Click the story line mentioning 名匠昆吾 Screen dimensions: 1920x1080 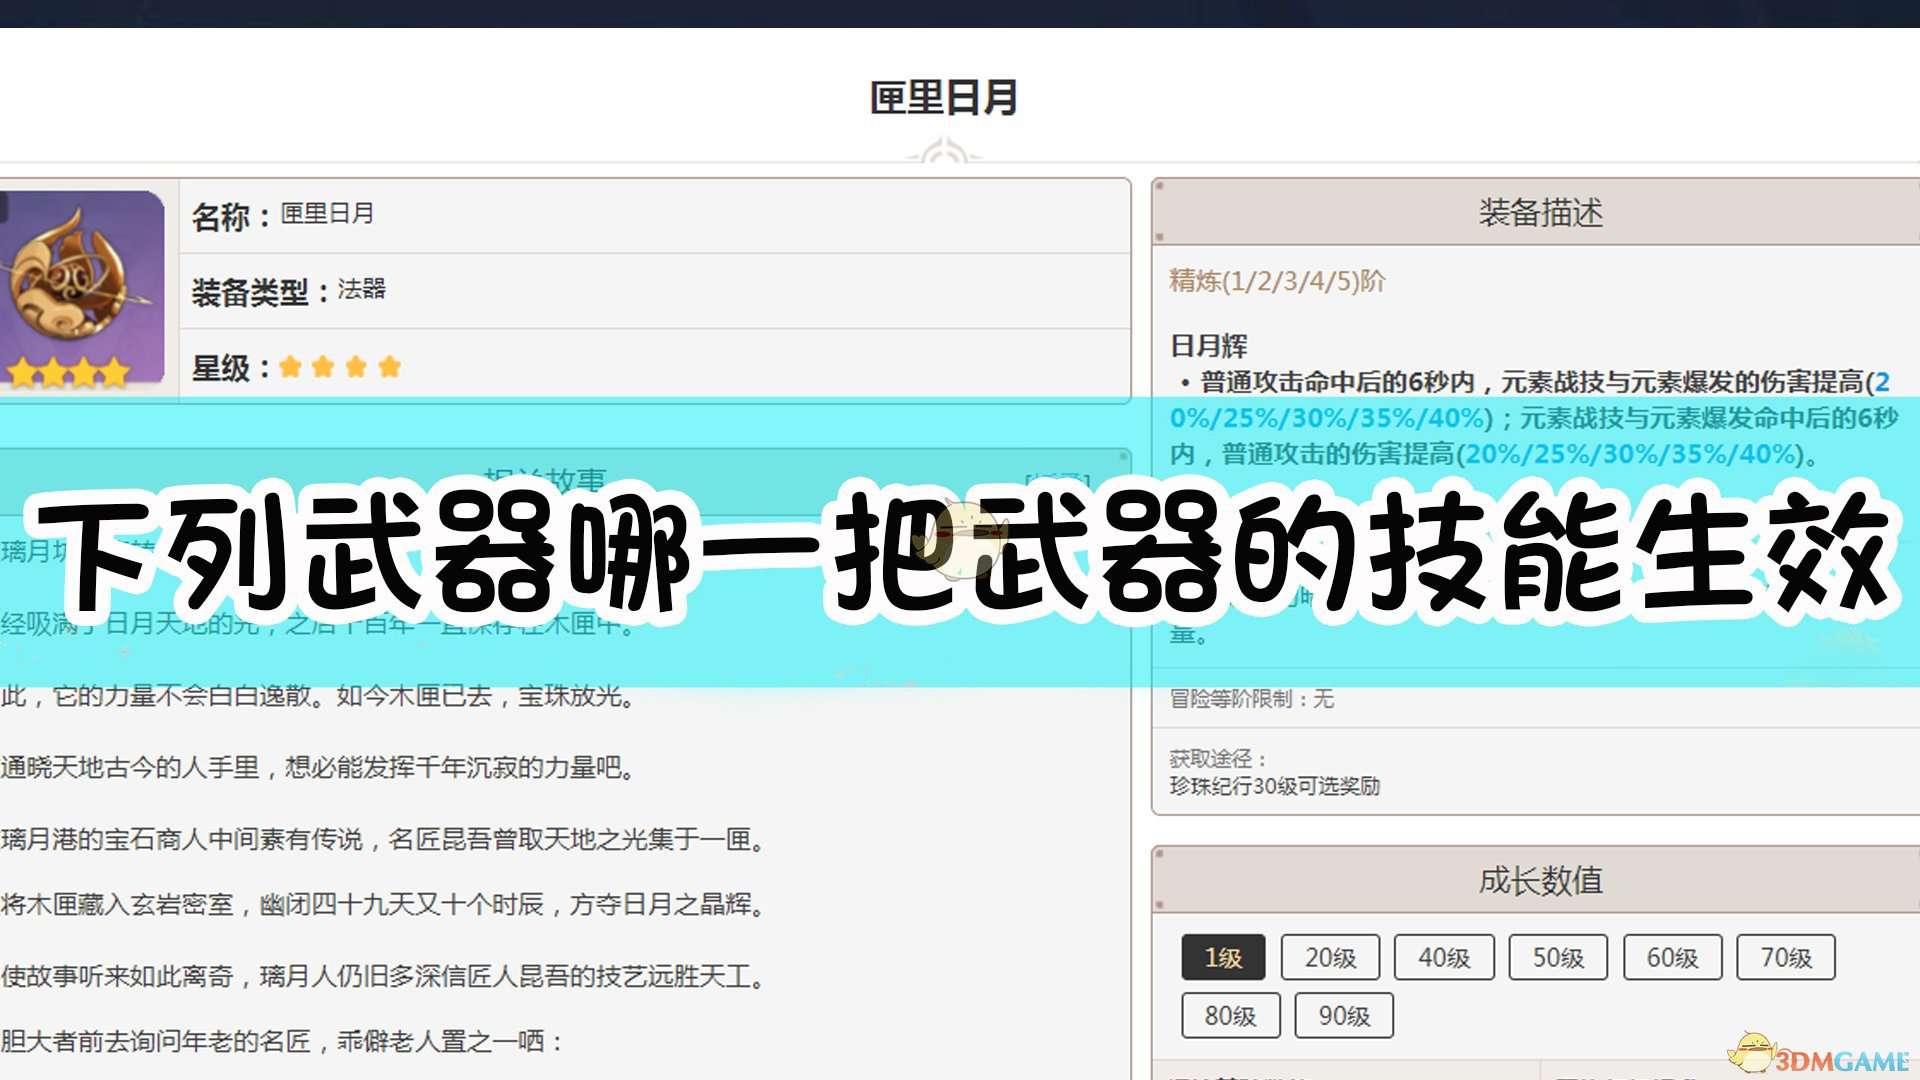[x=383, y=839]
